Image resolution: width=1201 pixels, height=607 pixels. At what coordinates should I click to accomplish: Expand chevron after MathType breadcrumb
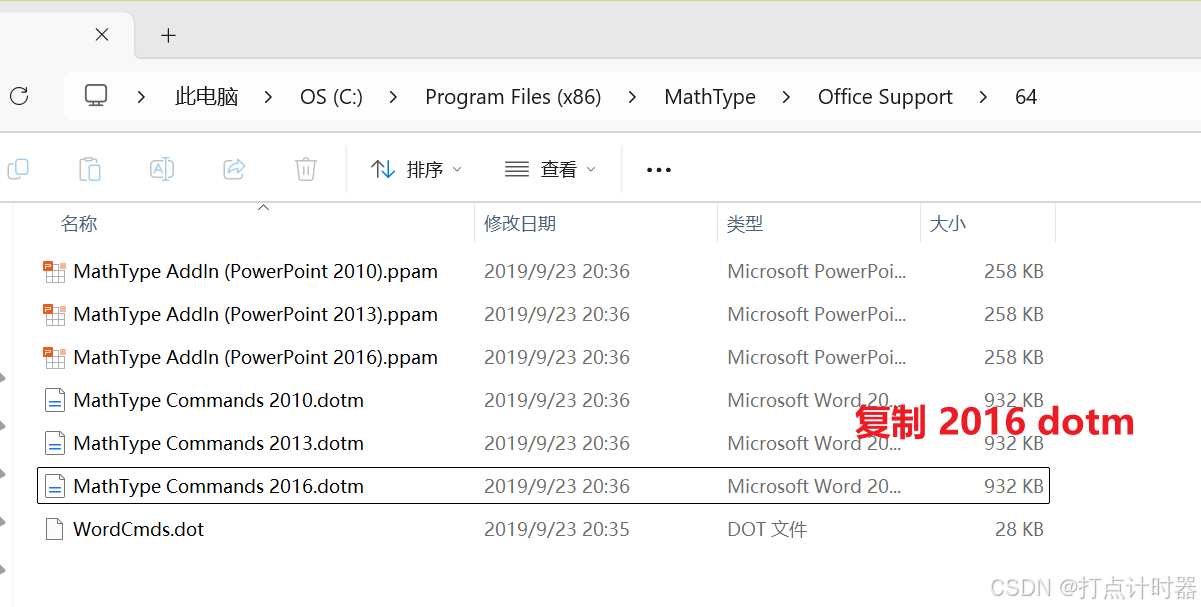coord(786,97)
